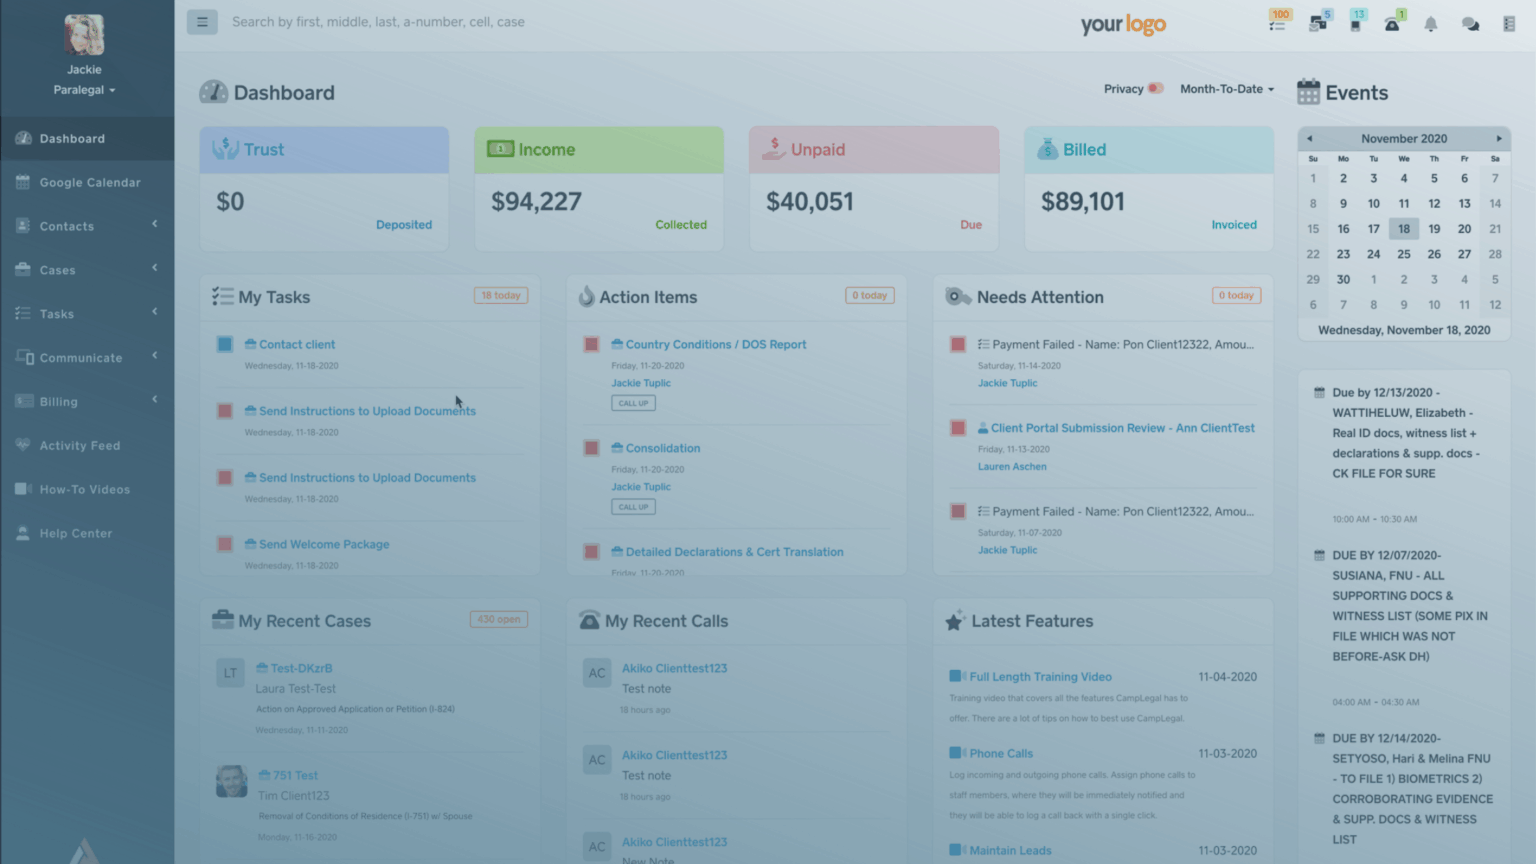Image resolution: width=1536 pixels, height=864 pixels.
Task: Open the Activity Feed in the sidebar
Action: pos(80,445)
